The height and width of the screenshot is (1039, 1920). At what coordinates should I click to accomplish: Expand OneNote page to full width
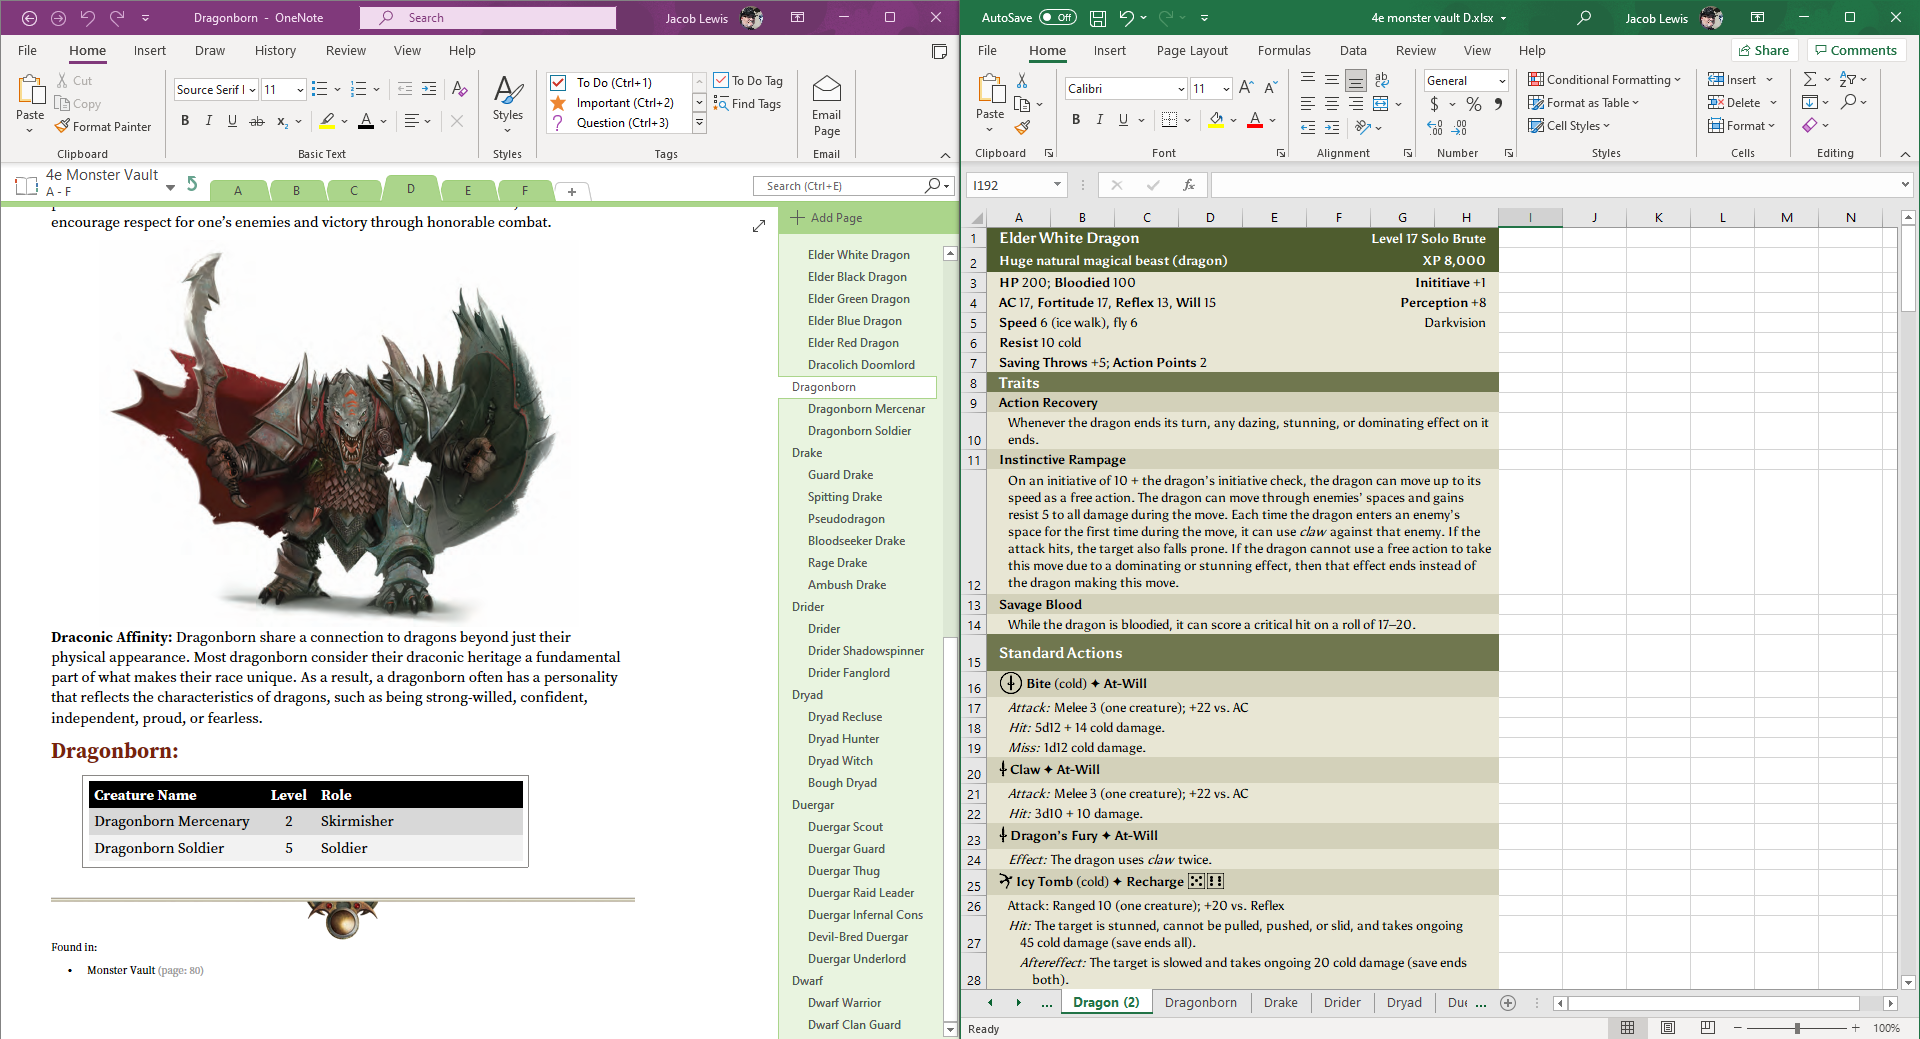point(759,226)
